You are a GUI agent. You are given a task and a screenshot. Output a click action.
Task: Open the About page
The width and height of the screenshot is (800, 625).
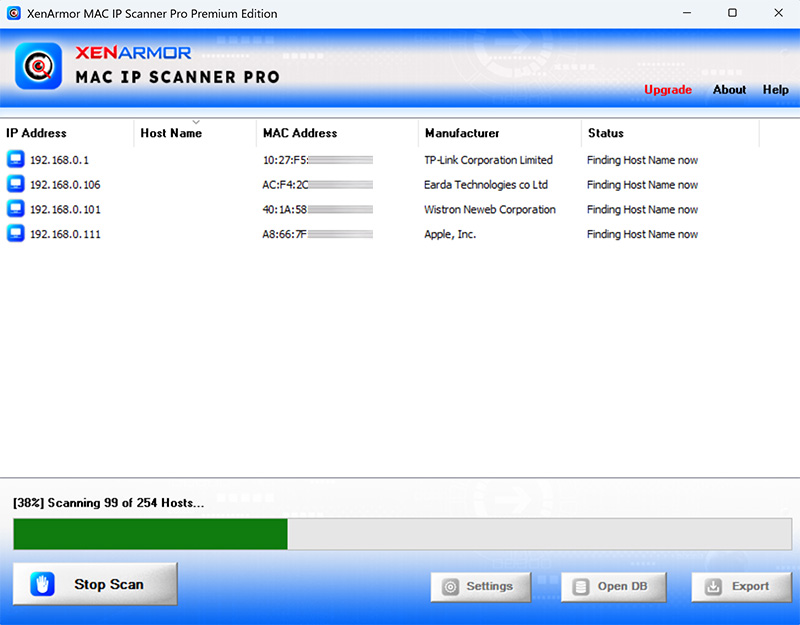click(x=729, y=90)
